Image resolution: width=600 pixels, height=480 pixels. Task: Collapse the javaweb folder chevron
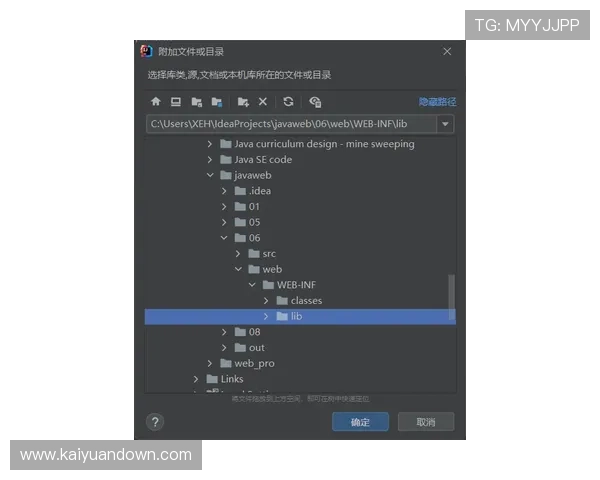point(210,175)
